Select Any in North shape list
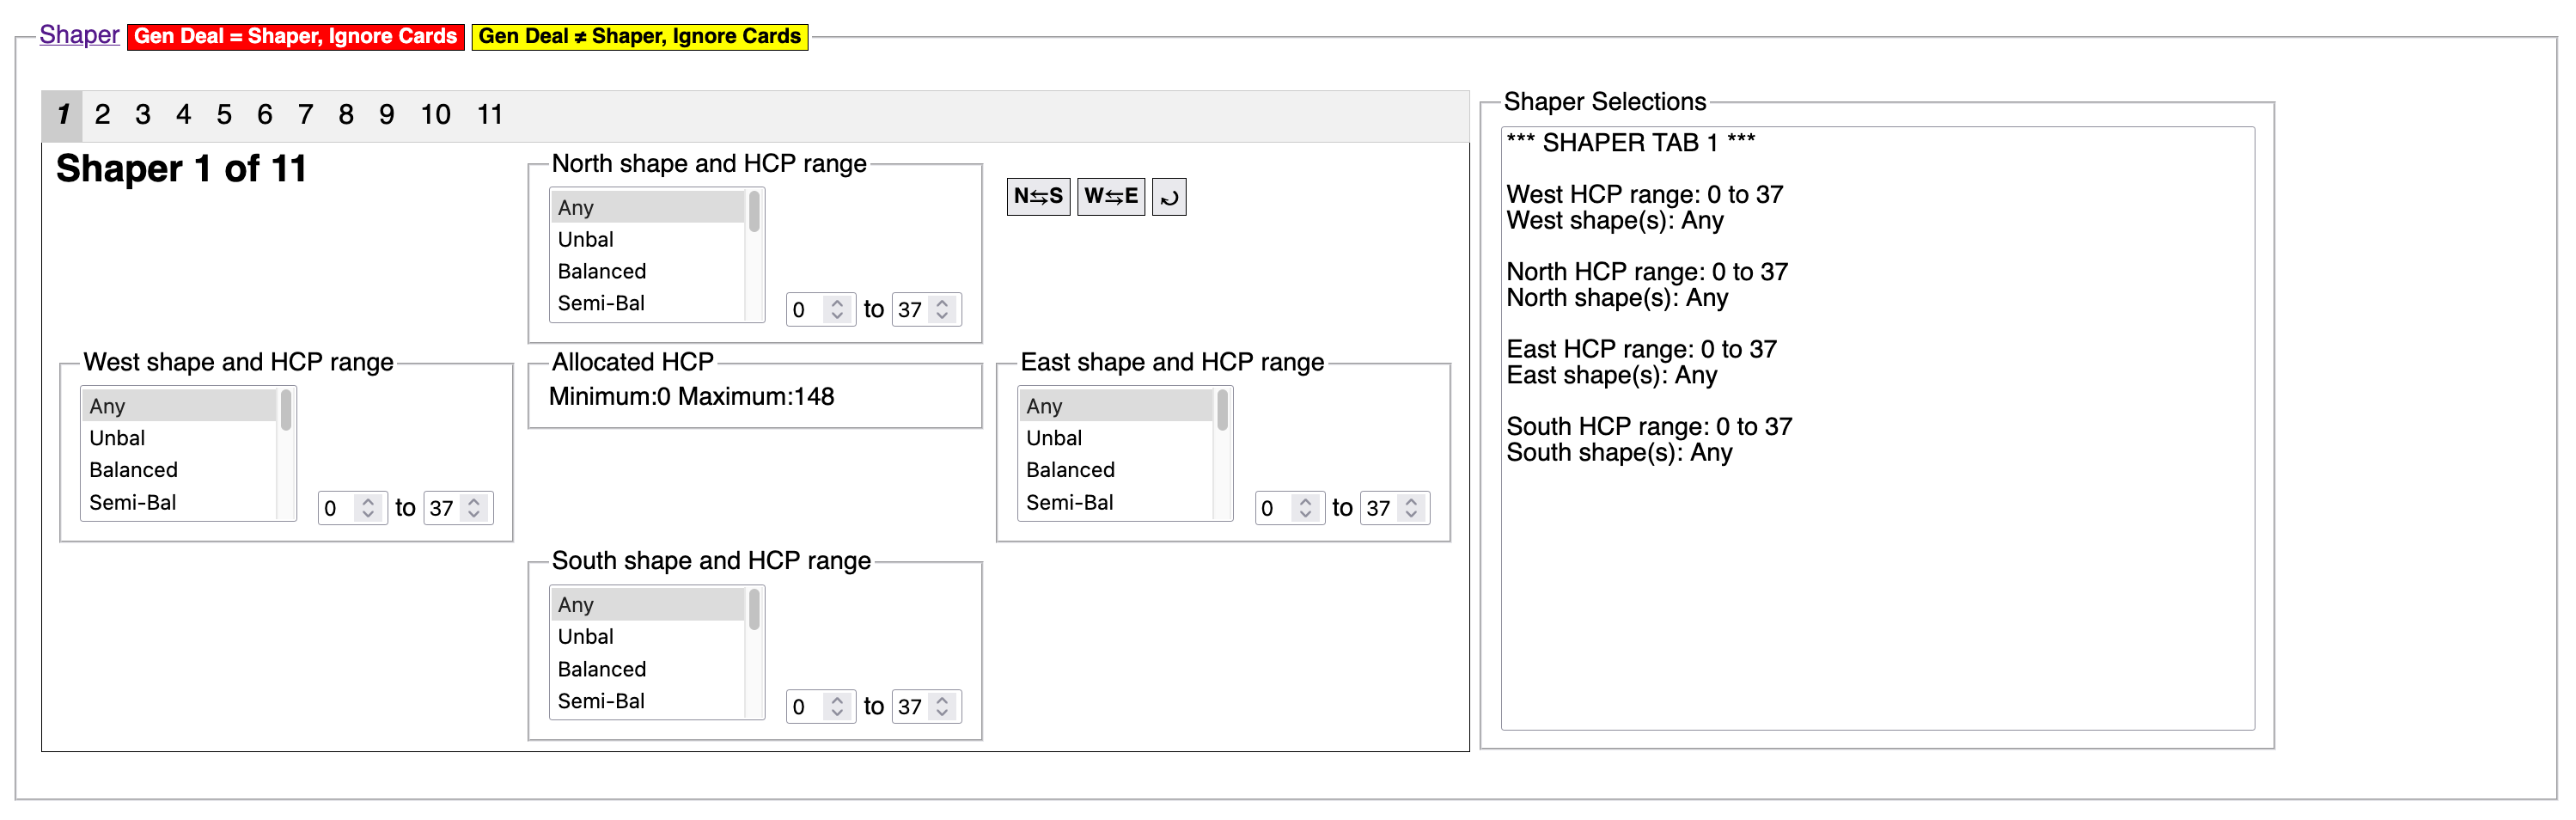The height and width of the screenshot is (820, 2576). 648,207
